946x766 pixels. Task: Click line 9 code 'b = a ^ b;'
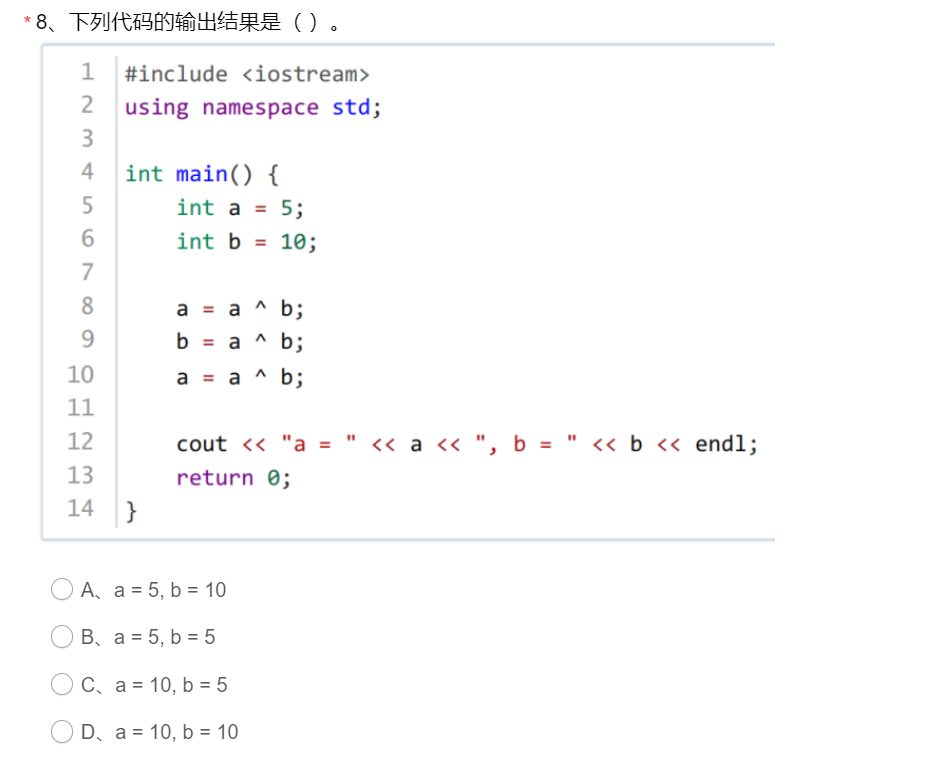click(240, 342)
